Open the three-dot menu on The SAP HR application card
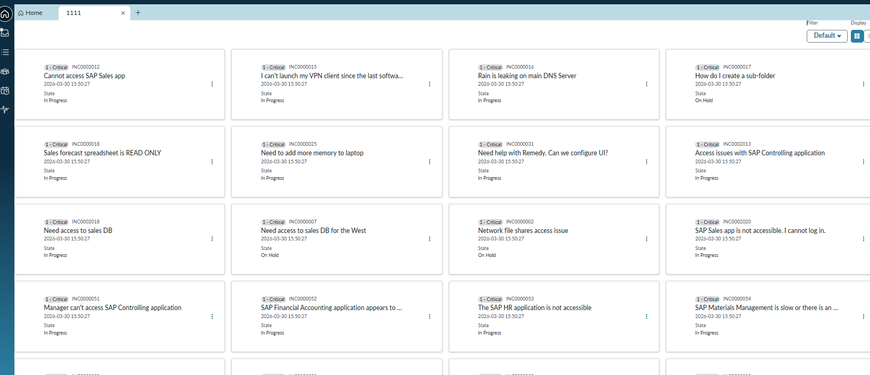 646,316
